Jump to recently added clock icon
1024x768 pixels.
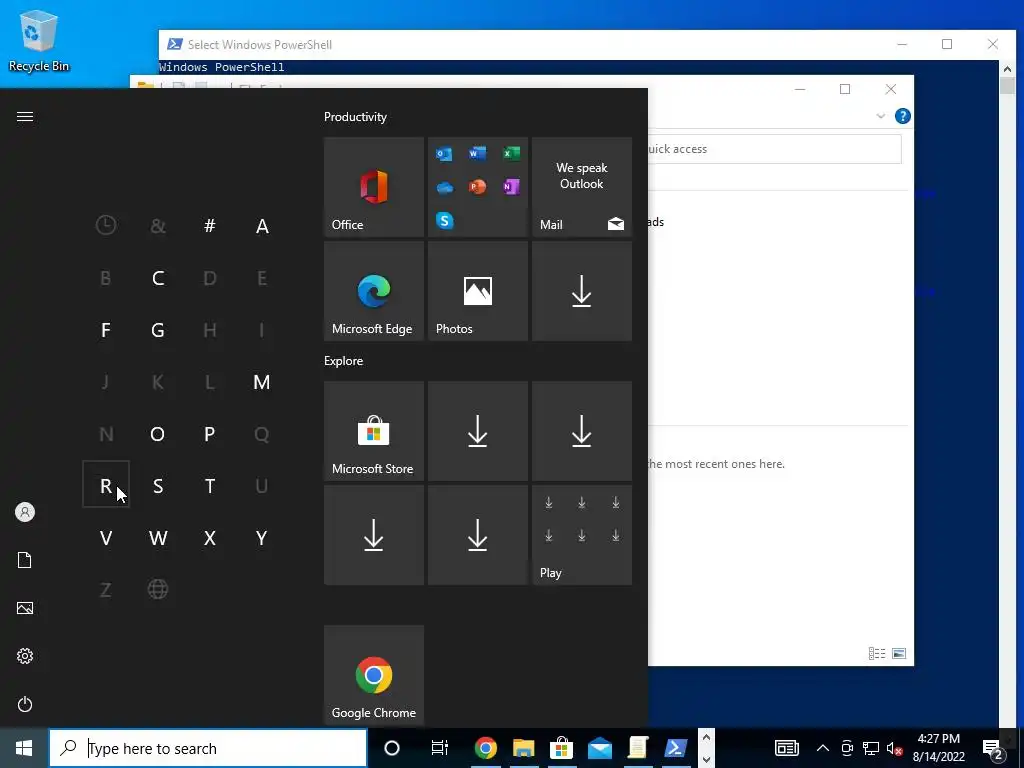106,225
